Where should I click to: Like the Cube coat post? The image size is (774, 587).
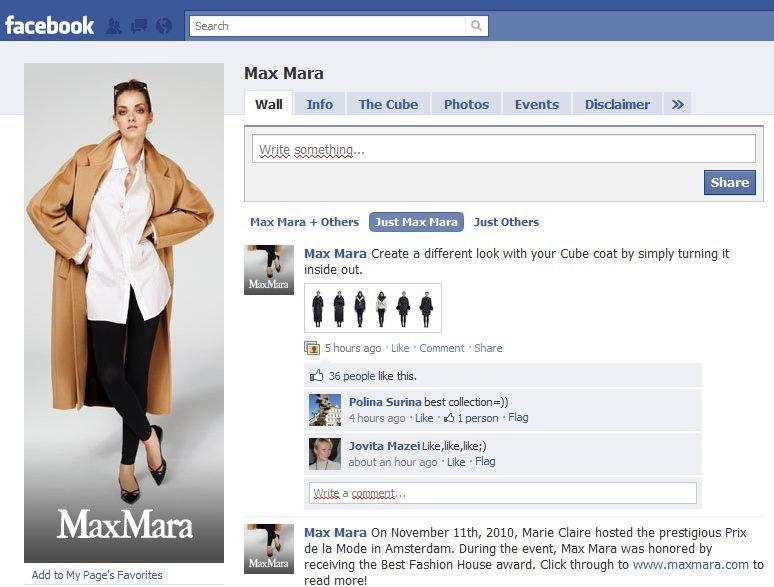pyautogui.click(x=400, y=348)
